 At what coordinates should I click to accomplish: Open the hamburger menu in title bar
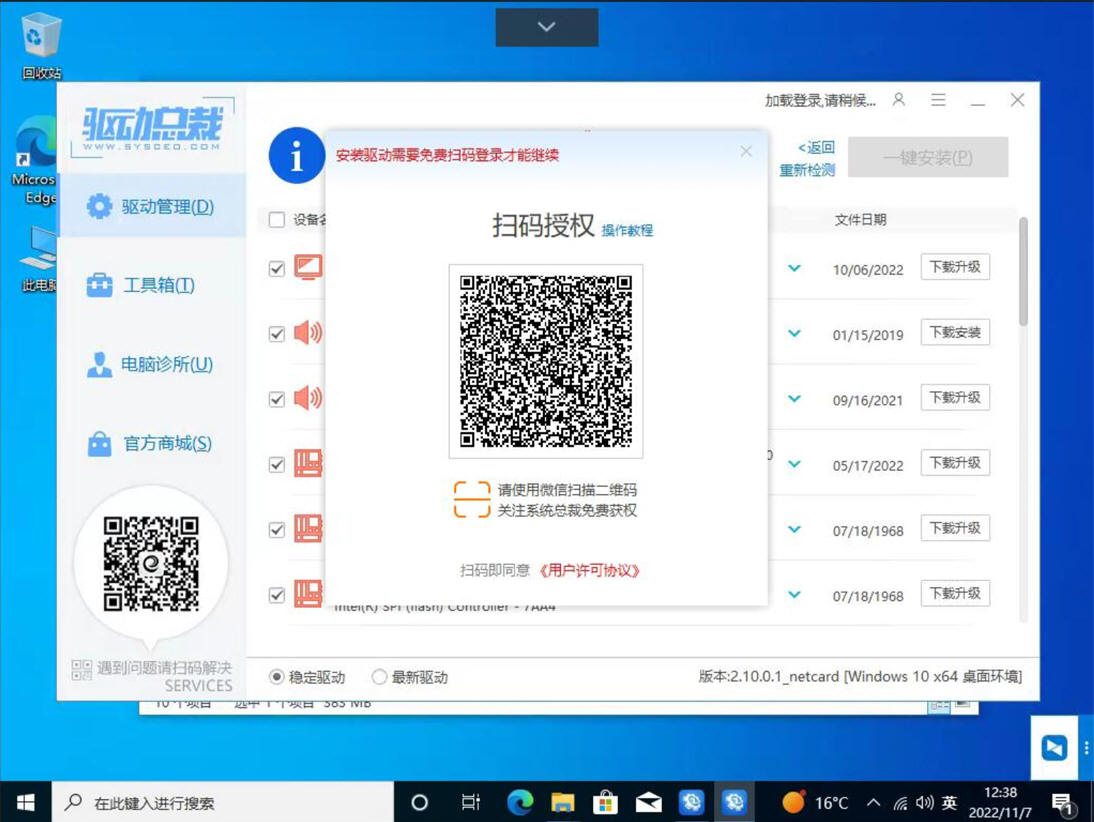(938, 100)
